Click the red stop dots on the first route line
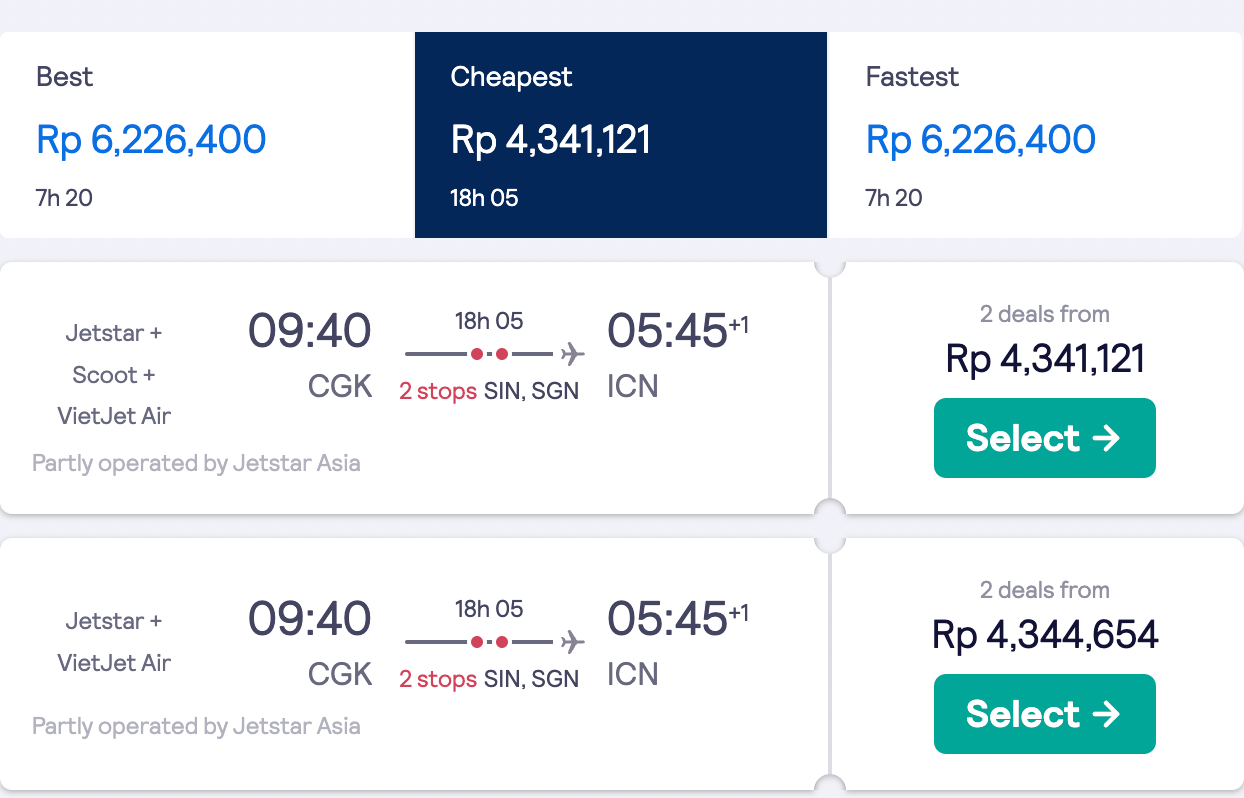This screenshot has height=798, width=1244. tap(490, 354)
